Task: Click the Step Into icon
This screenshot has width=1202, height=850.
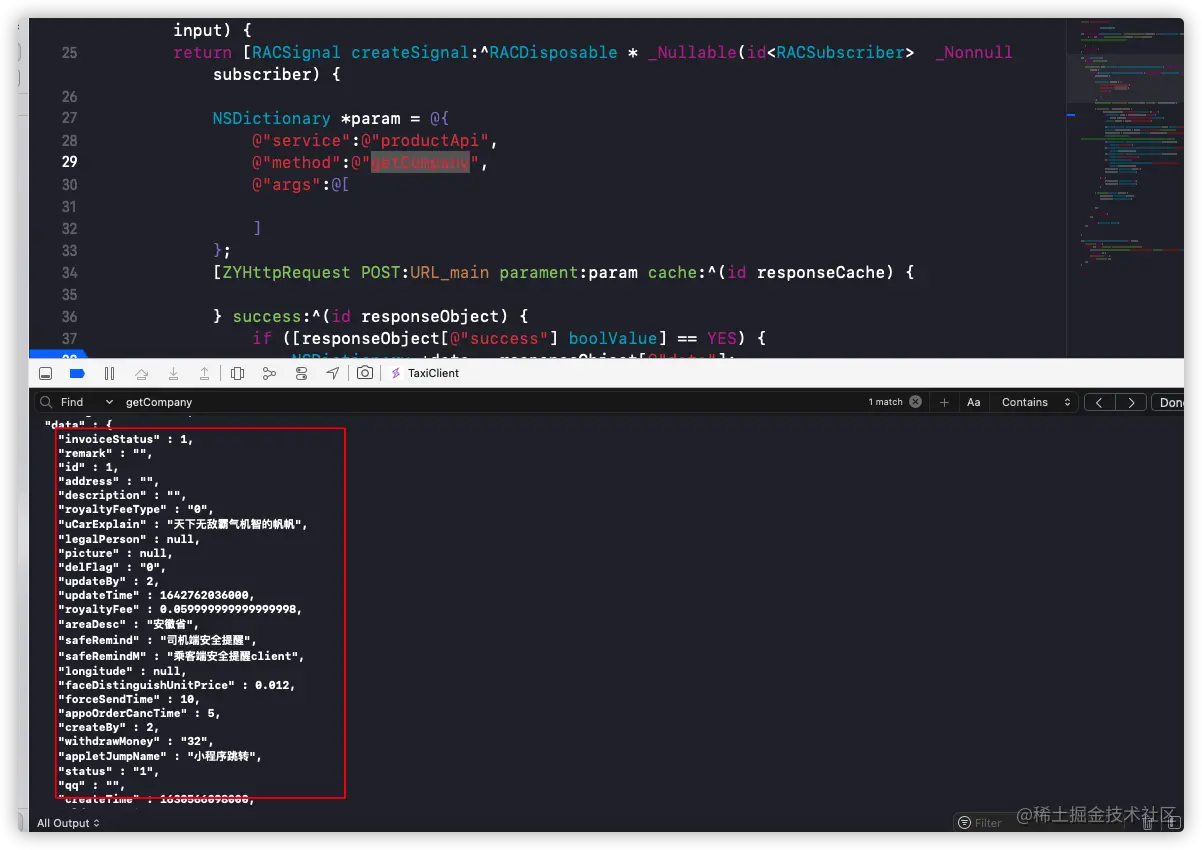Action: [x=173, y=373]
